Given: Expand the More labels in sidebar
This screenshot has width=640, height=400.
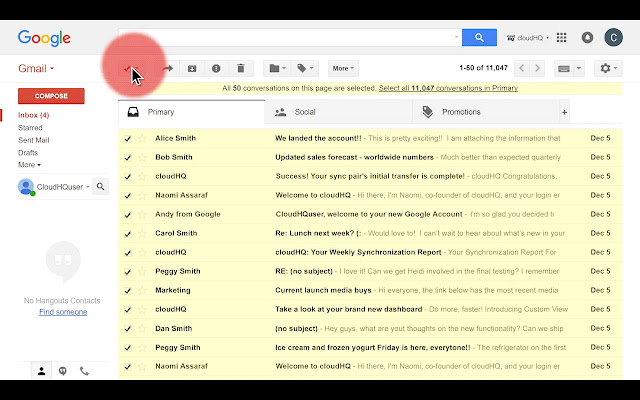Looking at the screenshot, I should pyautogui.click(x=29, y=165).
